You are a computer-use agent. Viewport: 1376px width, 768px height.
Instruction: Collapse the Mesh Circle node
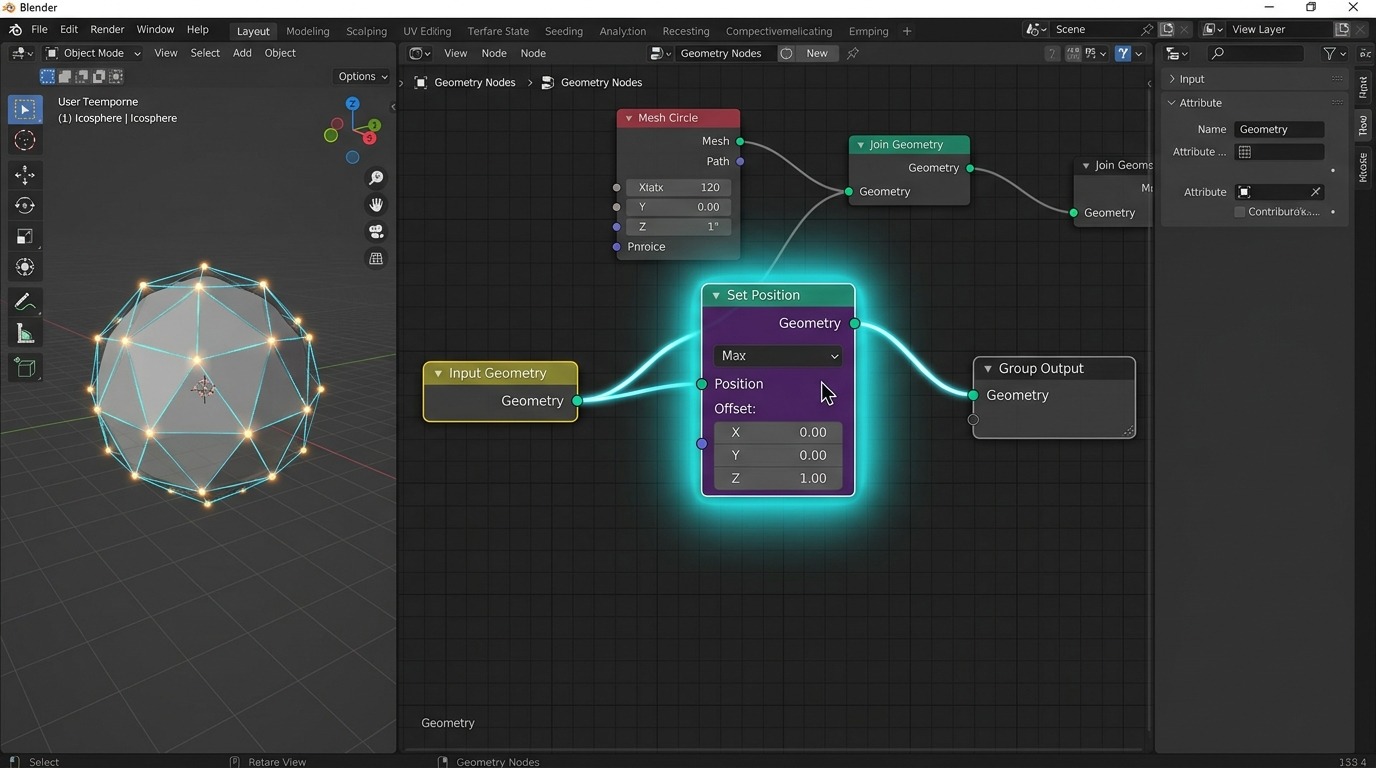(x=628, y=118)
